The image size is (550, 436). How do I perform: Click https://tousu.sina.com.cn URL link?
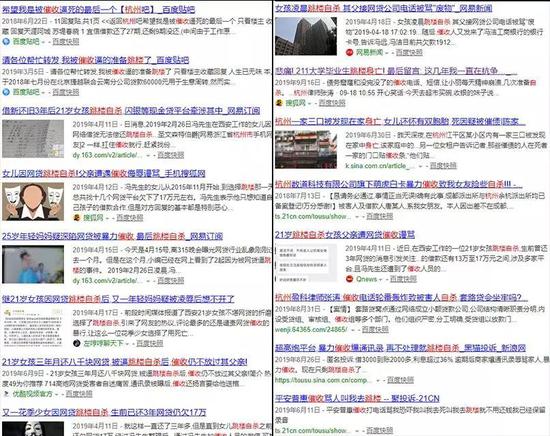point(322,380)
